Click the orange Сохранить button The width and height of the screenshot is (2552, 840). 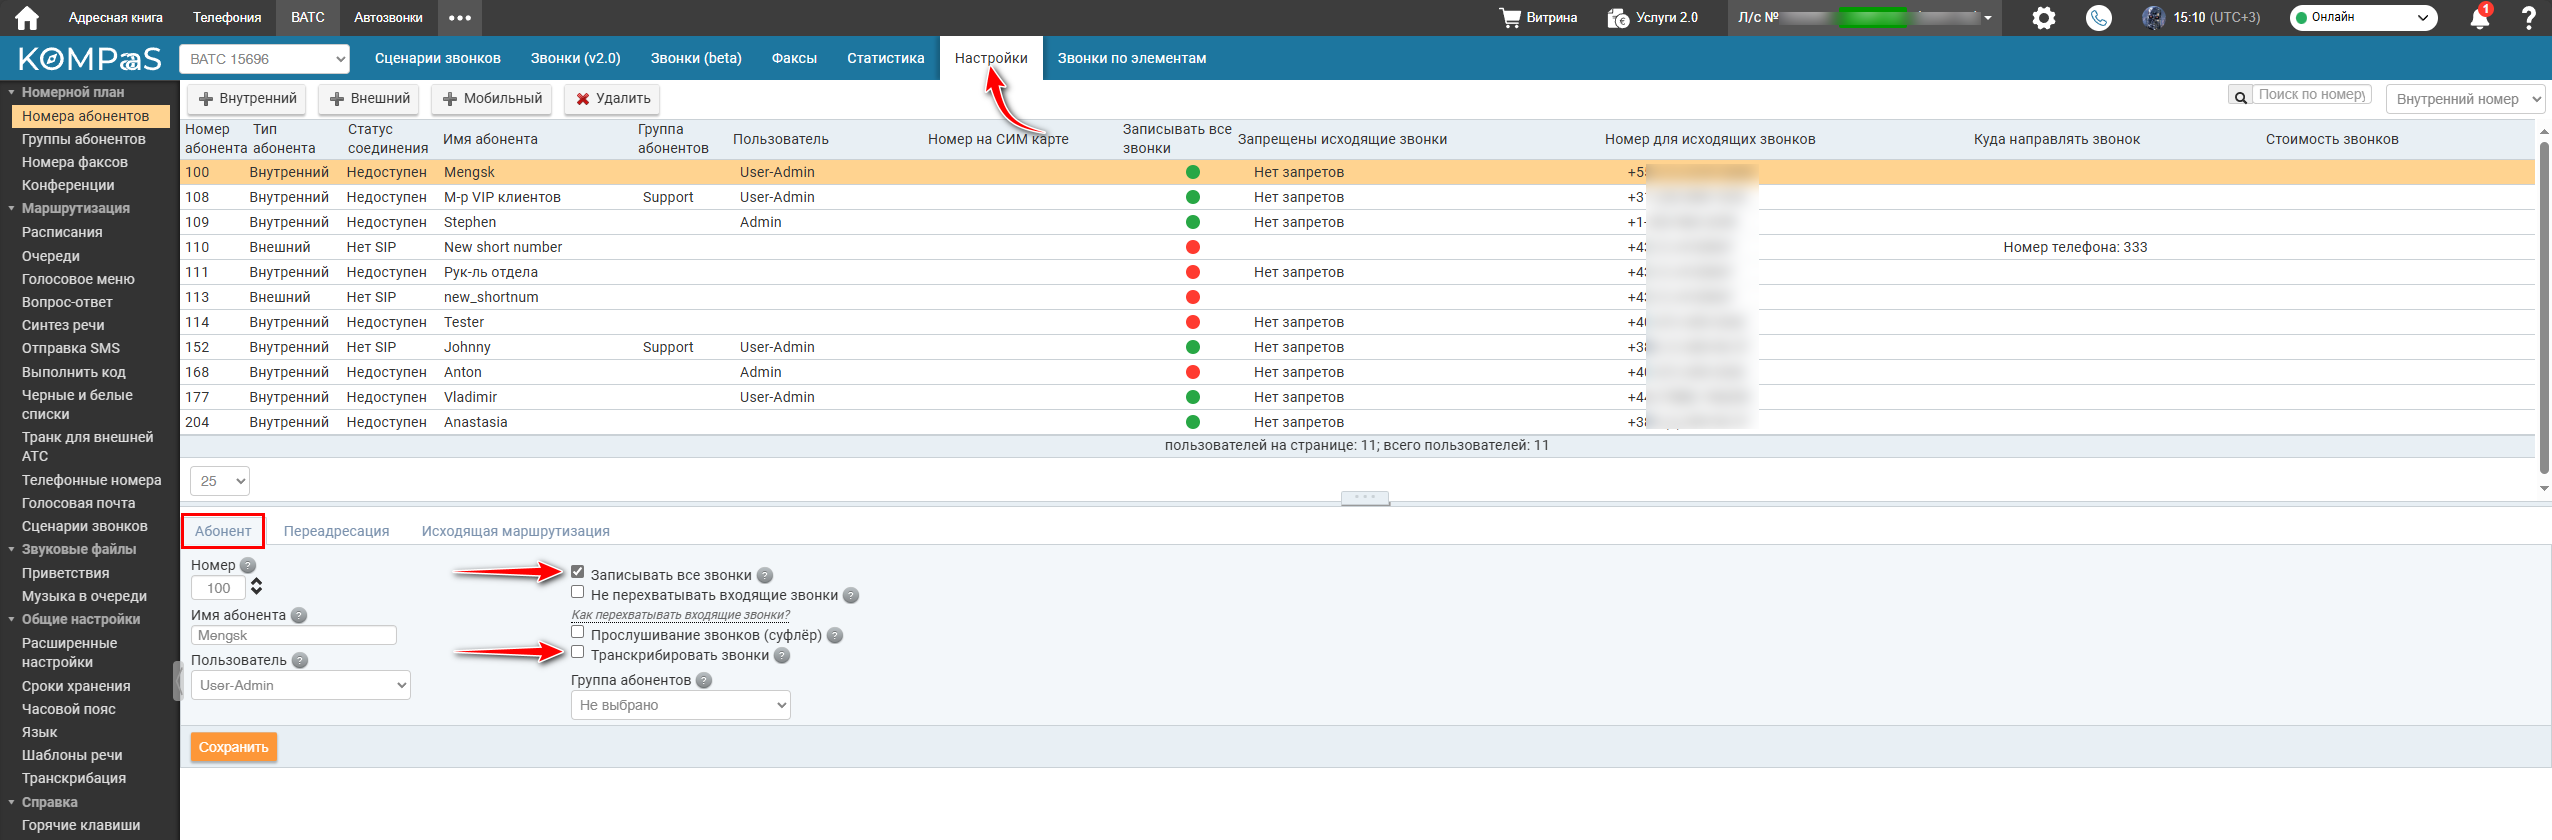point(234,747)
